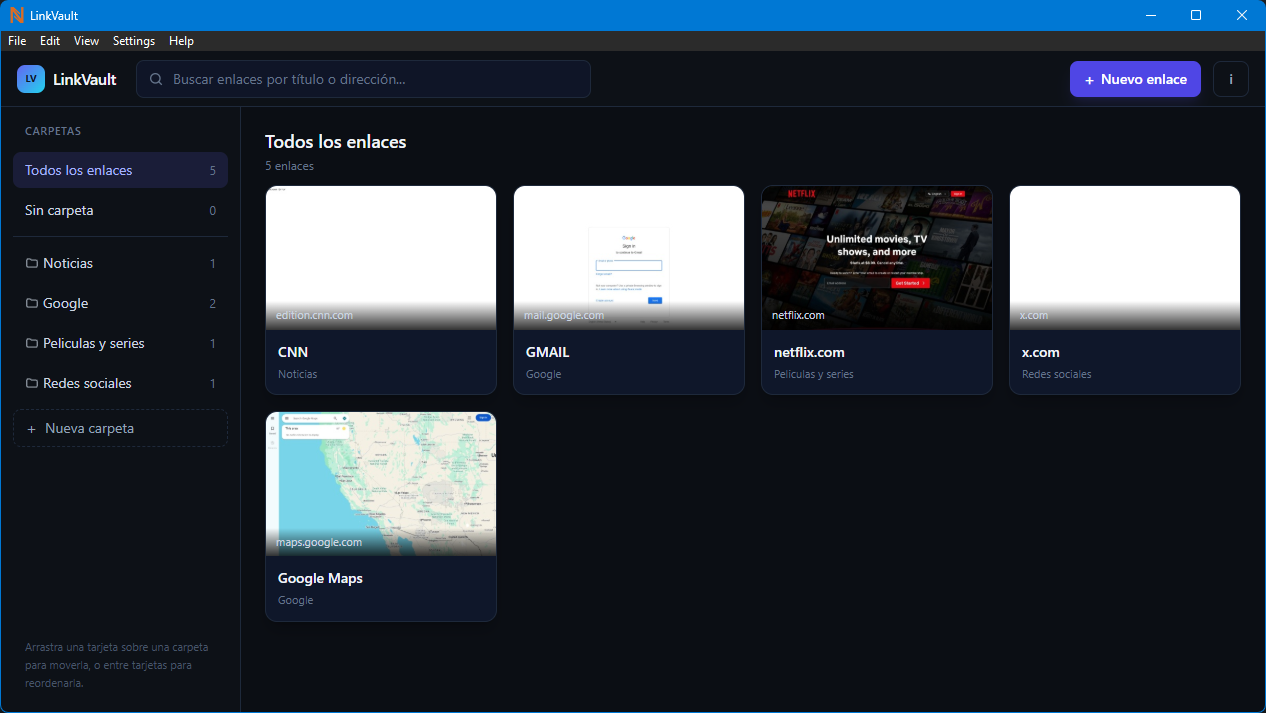The height and width of the screenshot is (713, 1266).
Task: Open the Edit menu
Action: click(x=50, y=41)
